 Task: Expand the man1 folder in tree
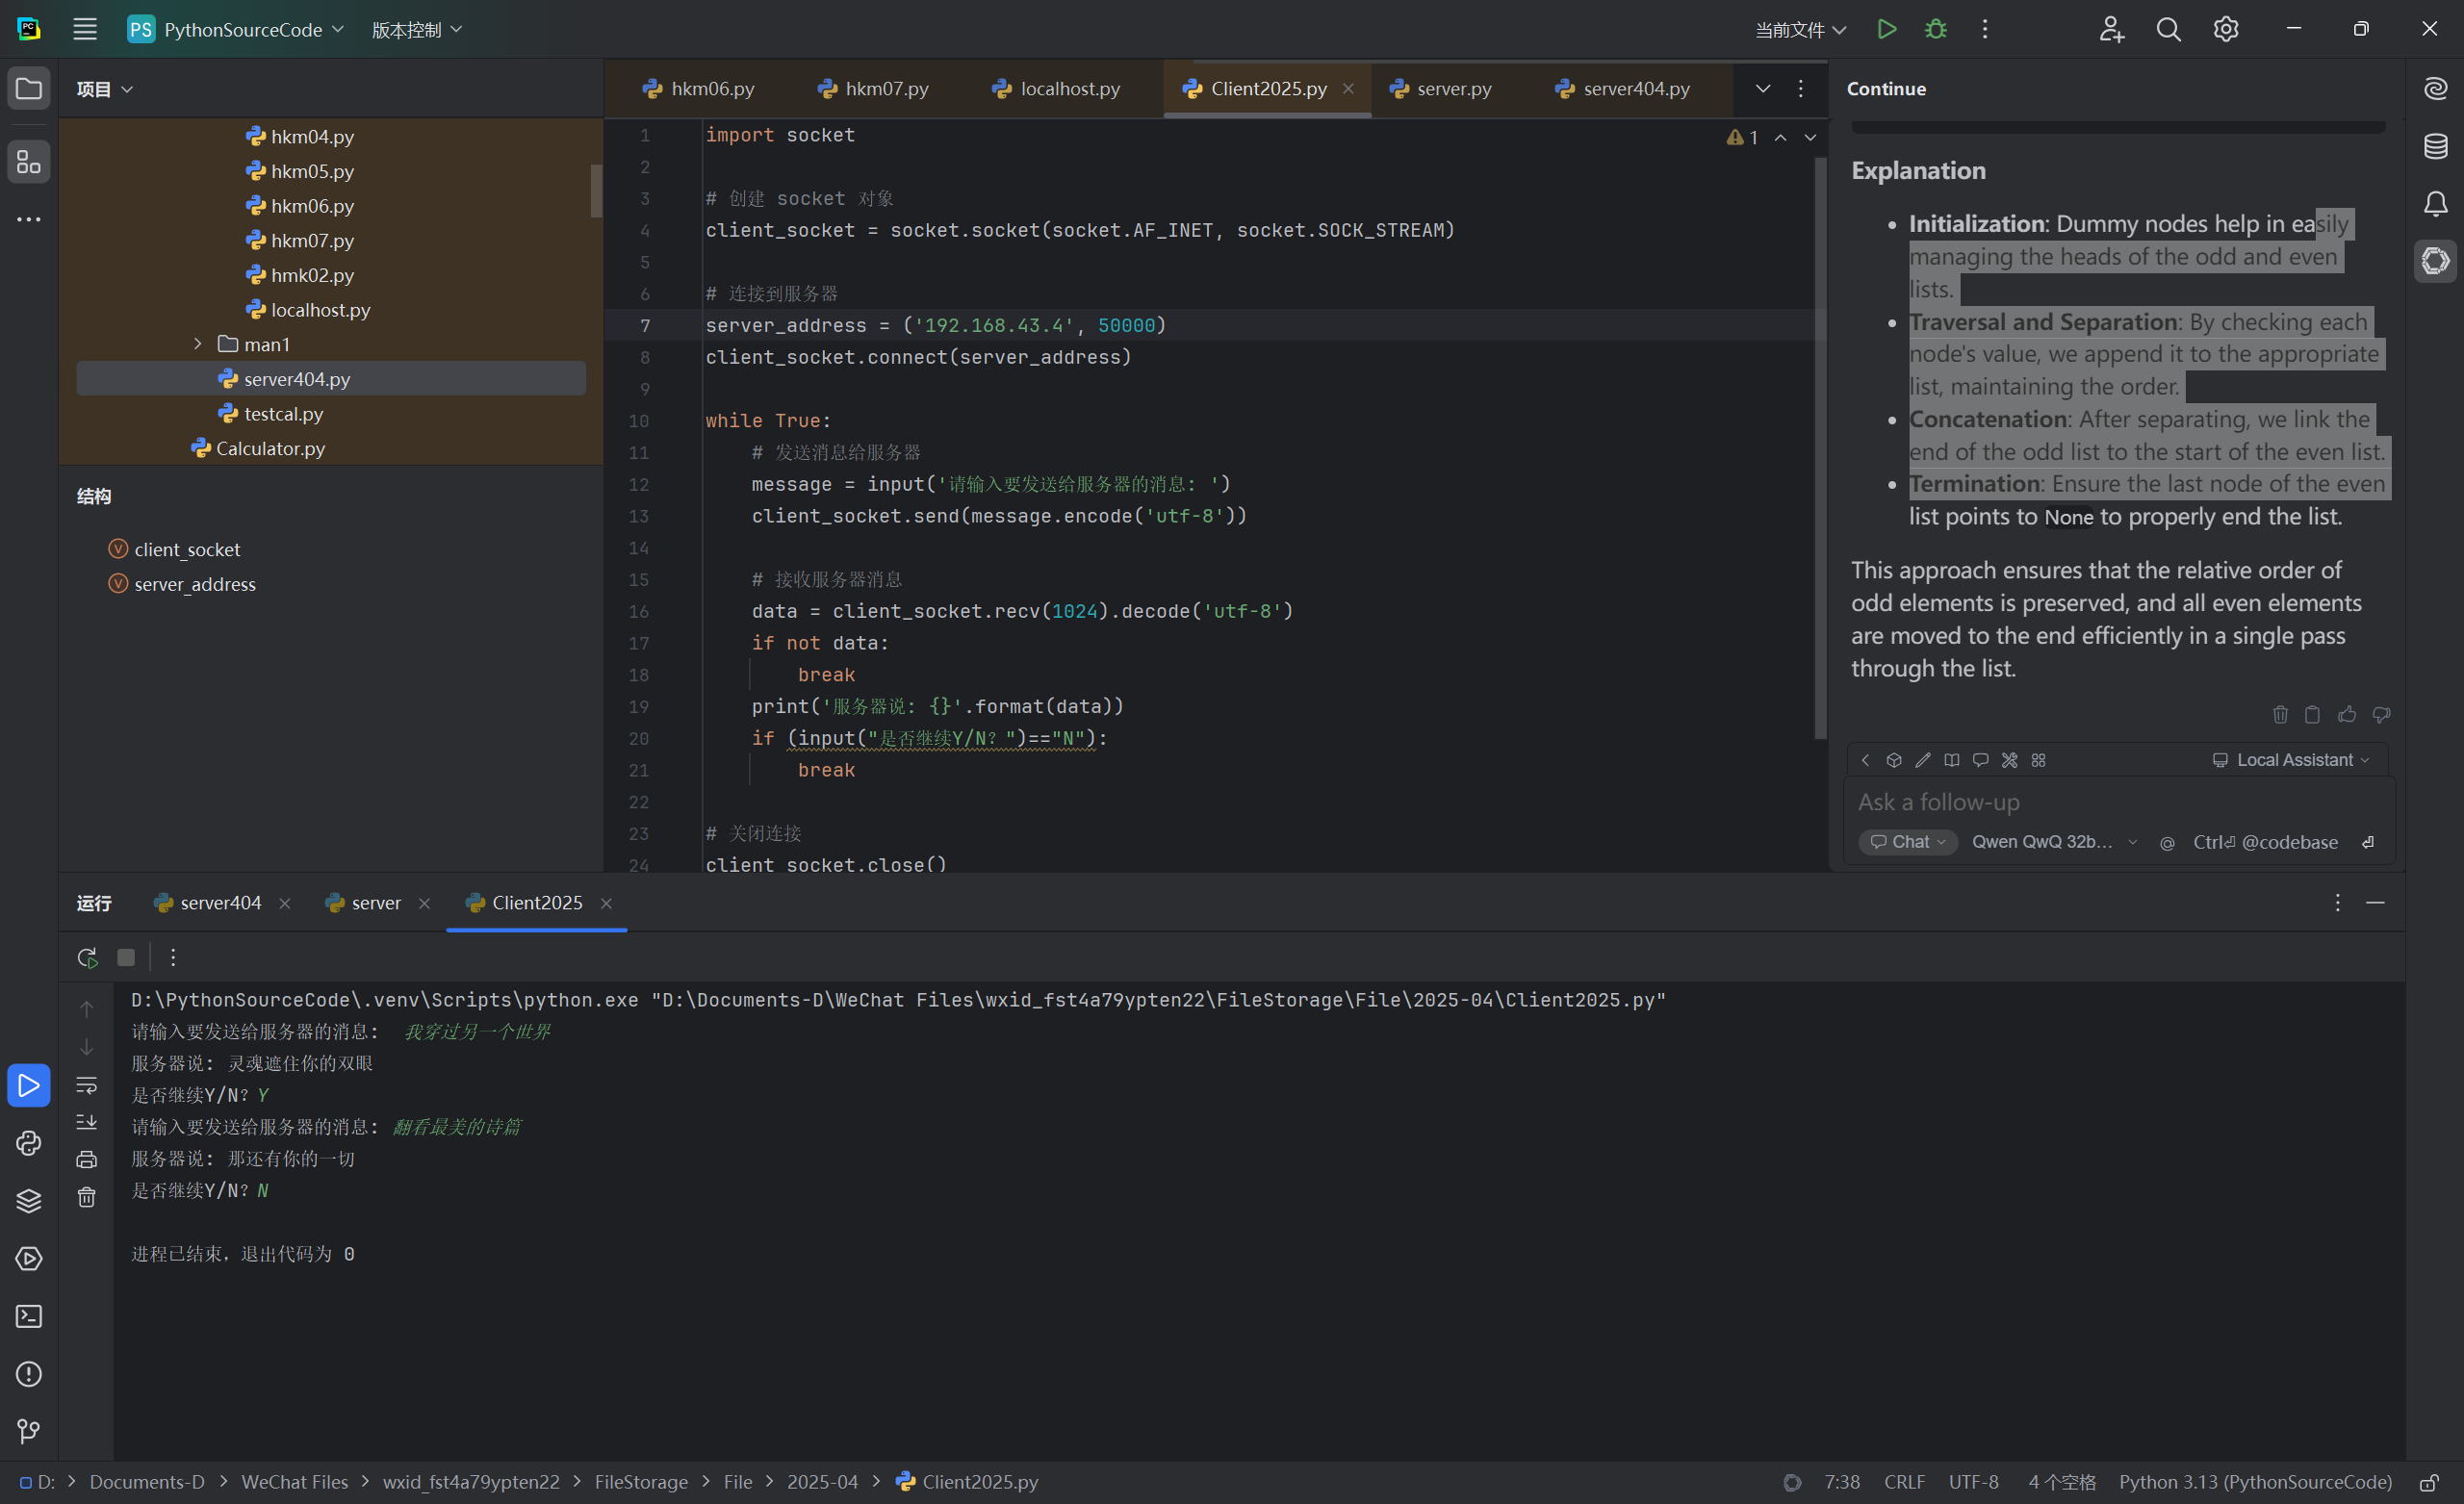click(x=197, y=344)
